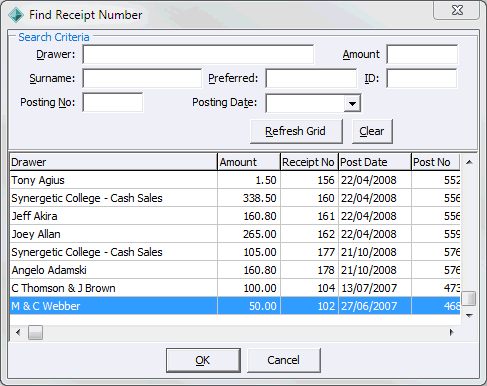Click receipt number 160 cell
Viewport: 487px width, 386px height.
point(309,198)
